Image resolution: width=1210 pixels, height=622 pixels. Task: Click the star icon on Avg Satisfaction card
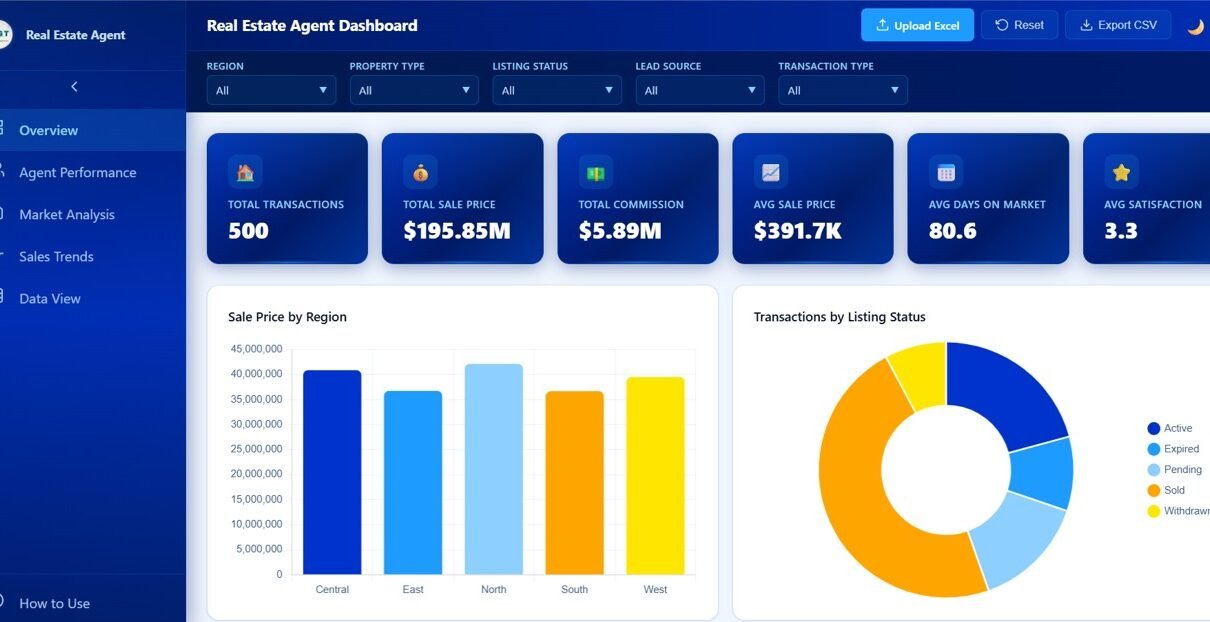pyautogui.click(x=1121, y=172)
